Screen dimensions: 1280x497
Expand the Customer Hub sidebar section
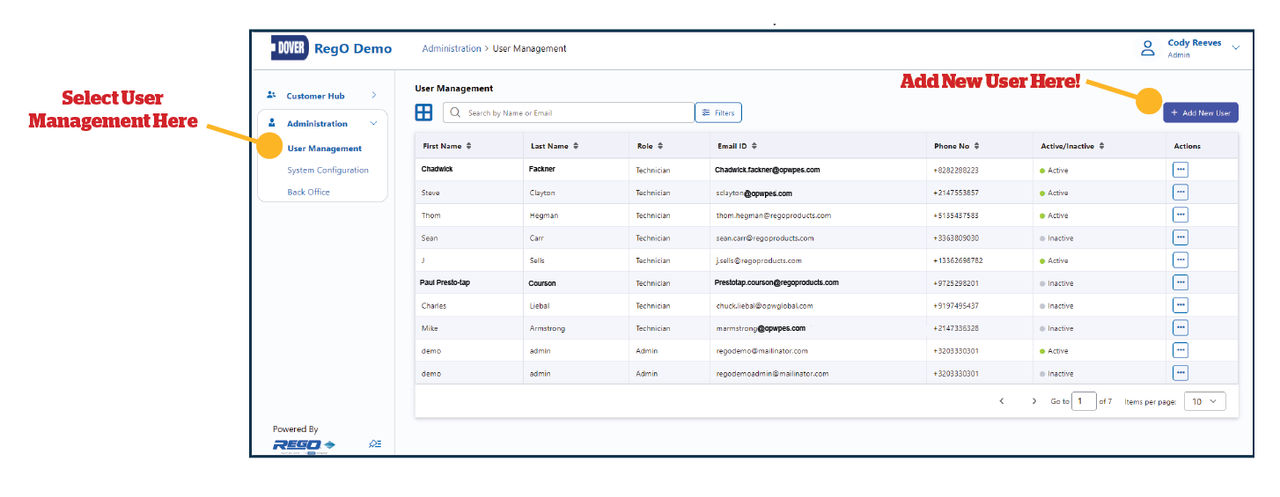point(373,95)
